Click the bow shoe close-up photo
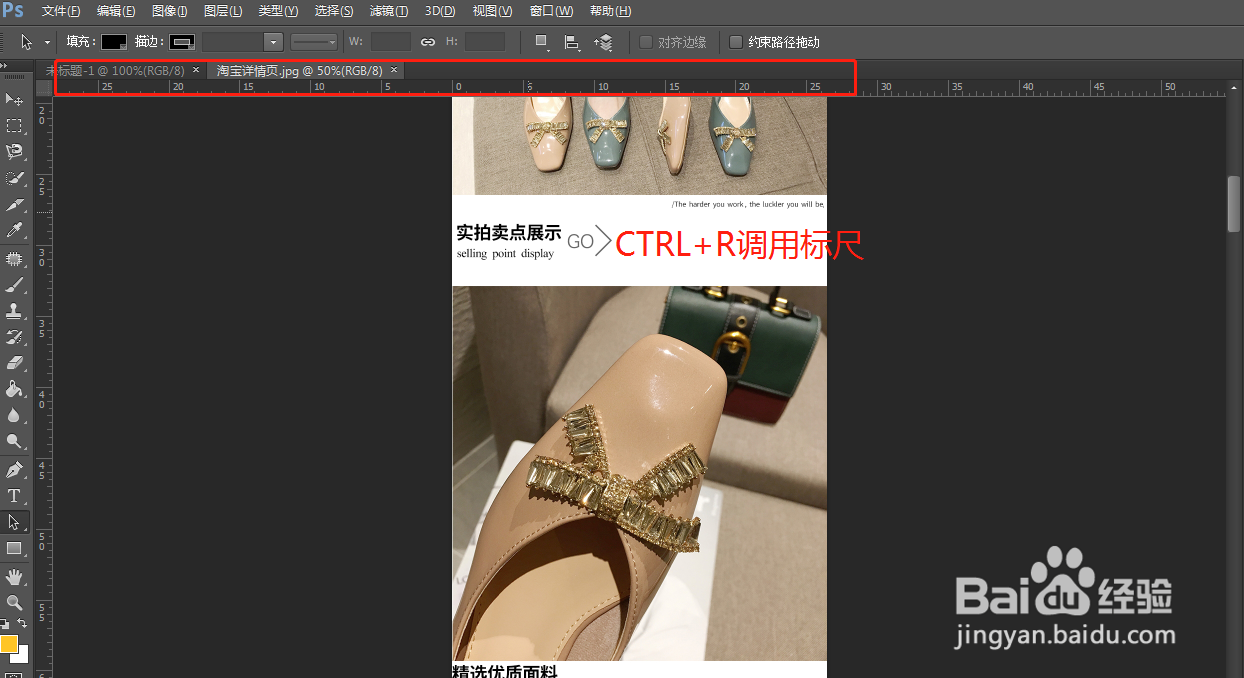Image resolution: width=1244 pixels, height=678 pixels. click(639, 473)
